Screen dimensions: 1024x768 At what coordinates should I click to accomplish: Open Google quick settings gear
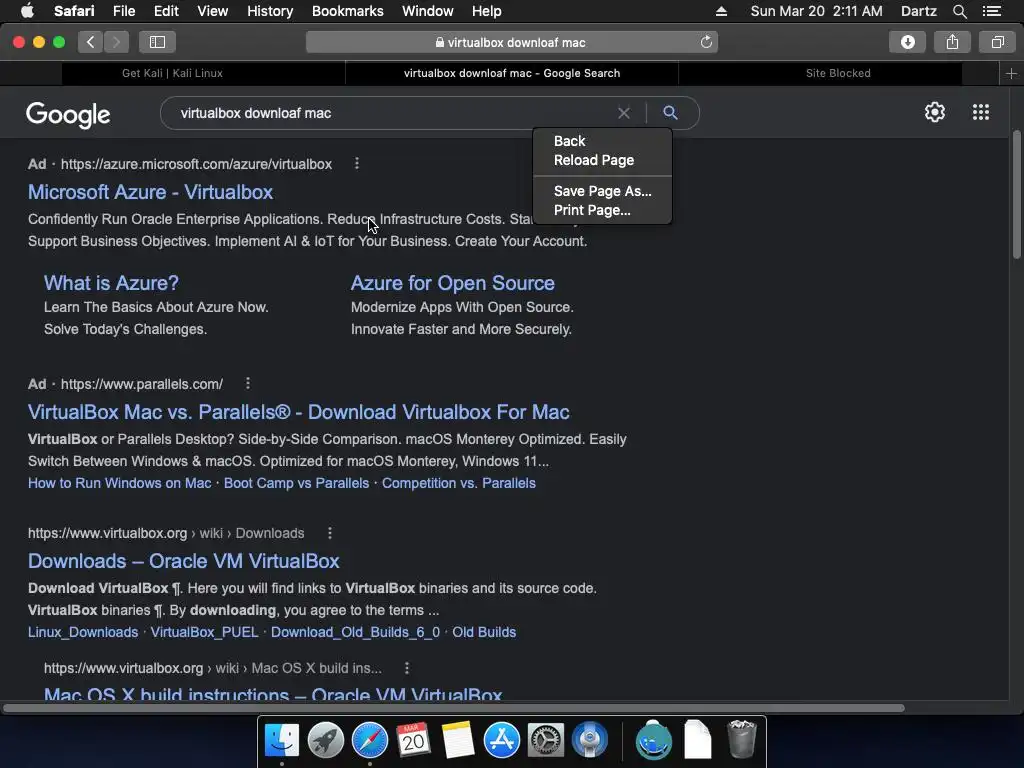click(x=935, y=112)
